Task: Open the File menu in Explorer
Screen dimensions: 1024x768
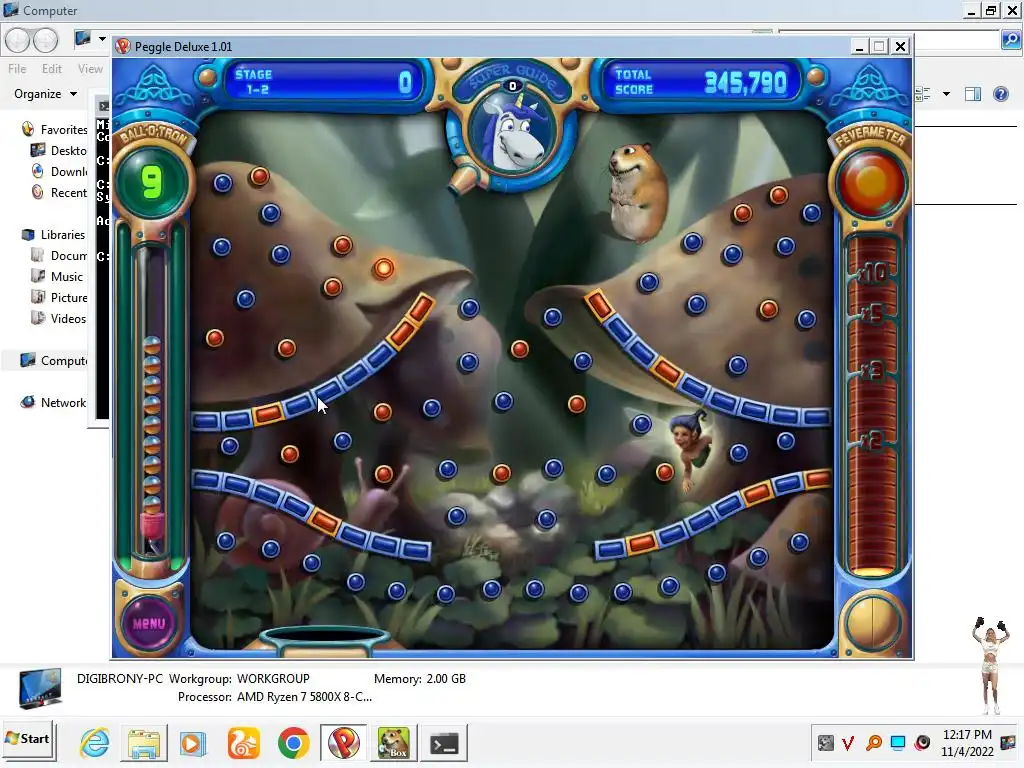Action: (17, 69)
